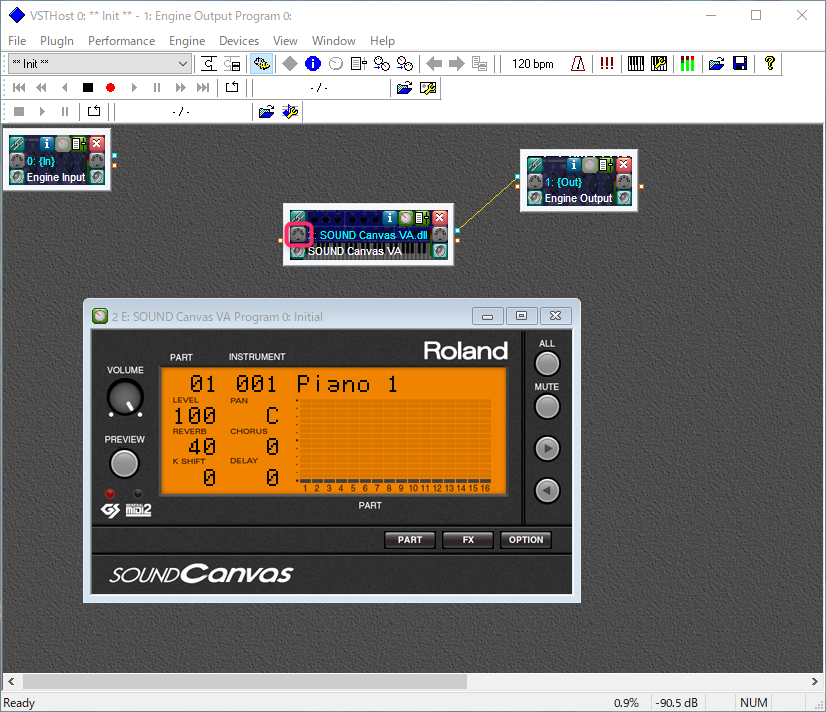Click the parameters icon on Engine Input module
Screen dimensions: 826x712
78,143
